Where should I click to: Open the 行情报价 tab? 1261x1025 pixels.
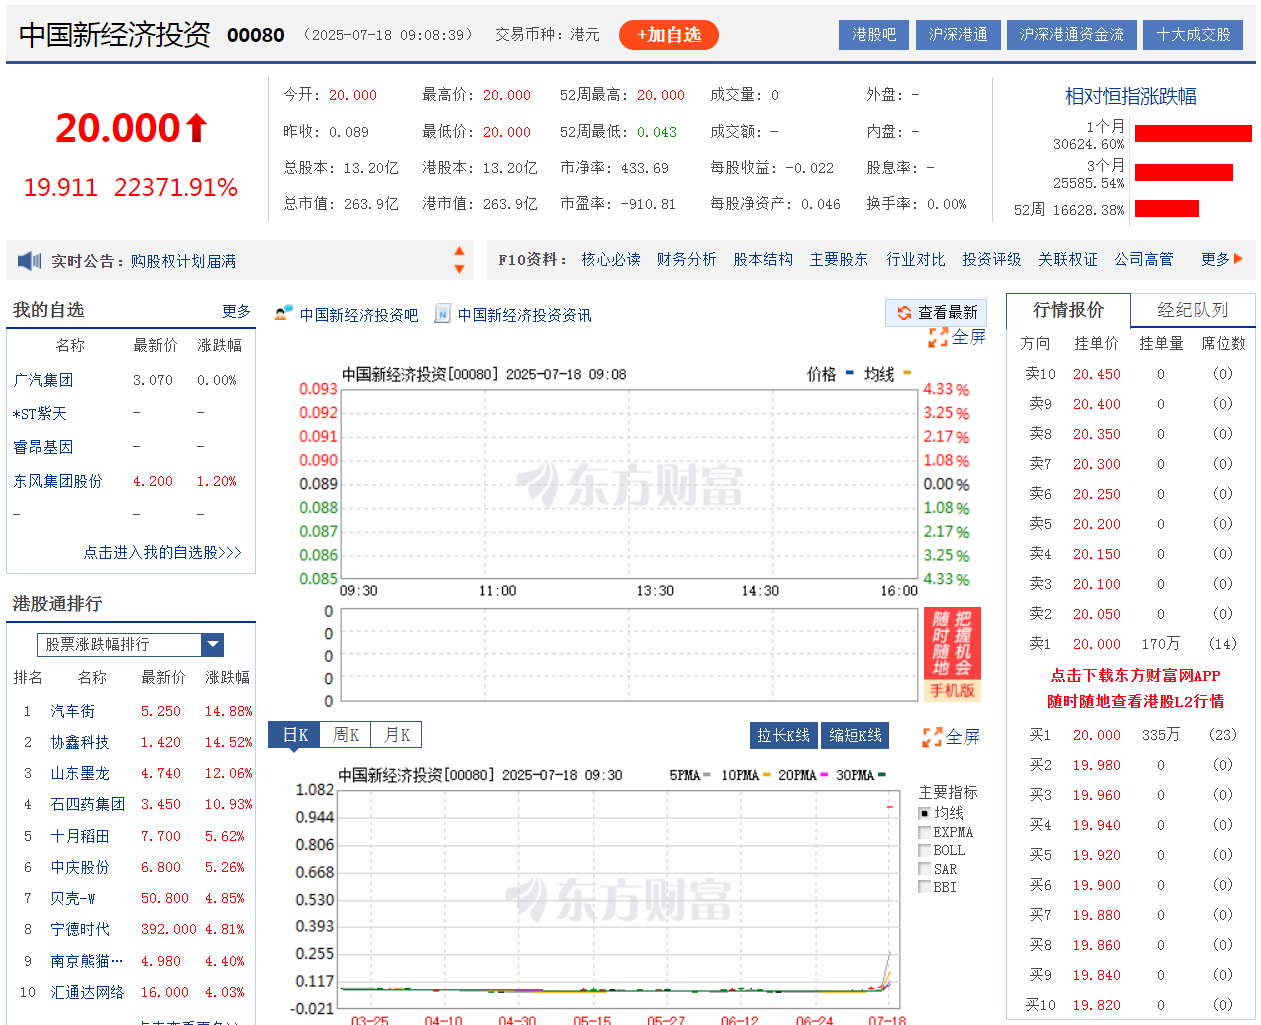1068,310
